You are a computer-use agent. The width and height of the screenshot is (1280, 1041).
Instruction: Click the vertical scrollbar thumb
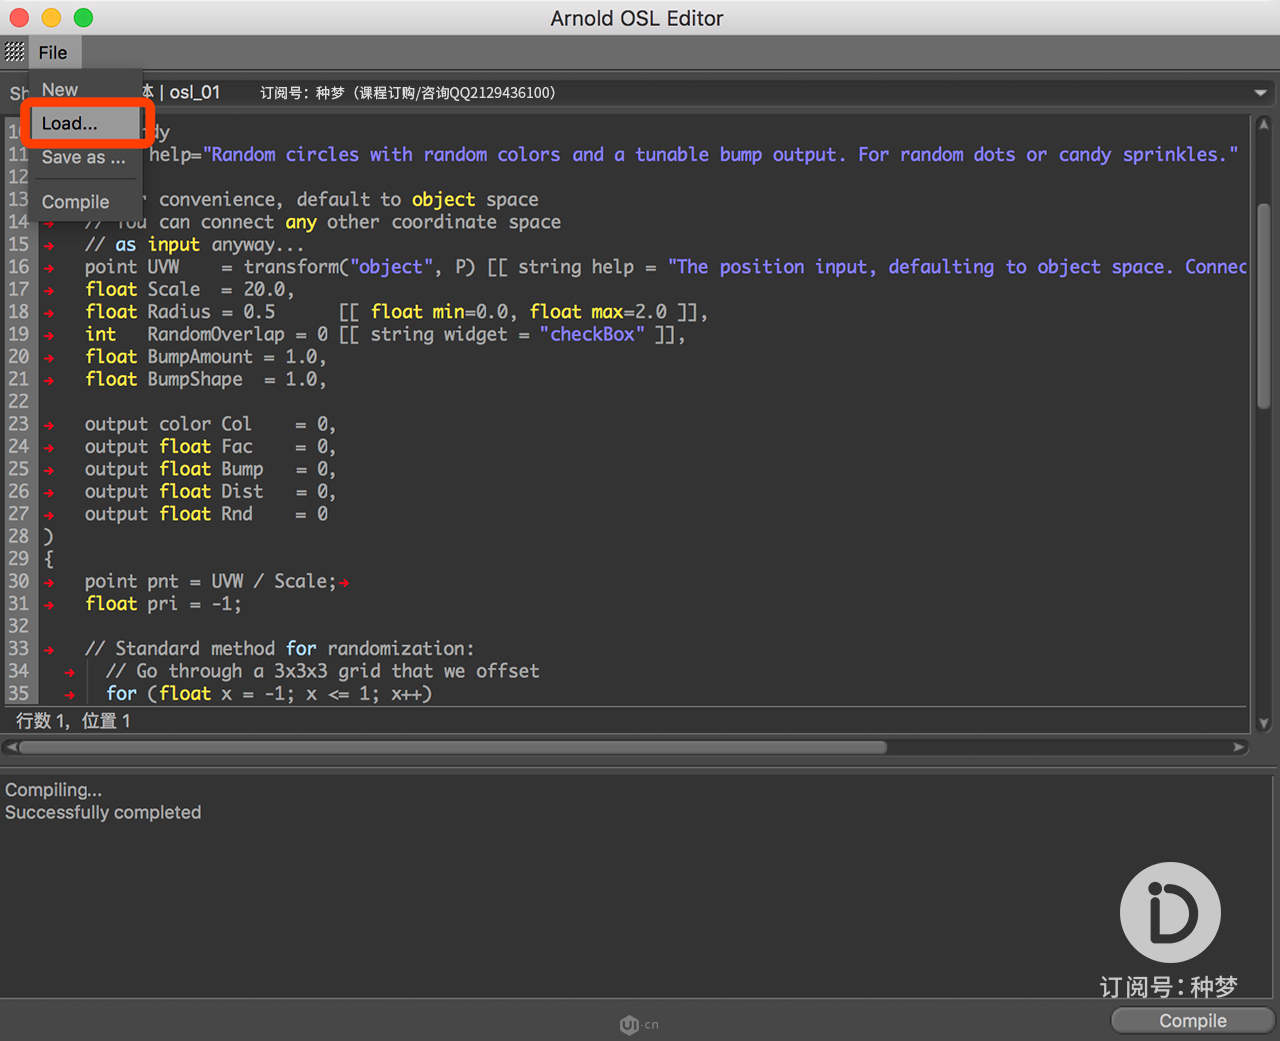(x=1264, y=305)
